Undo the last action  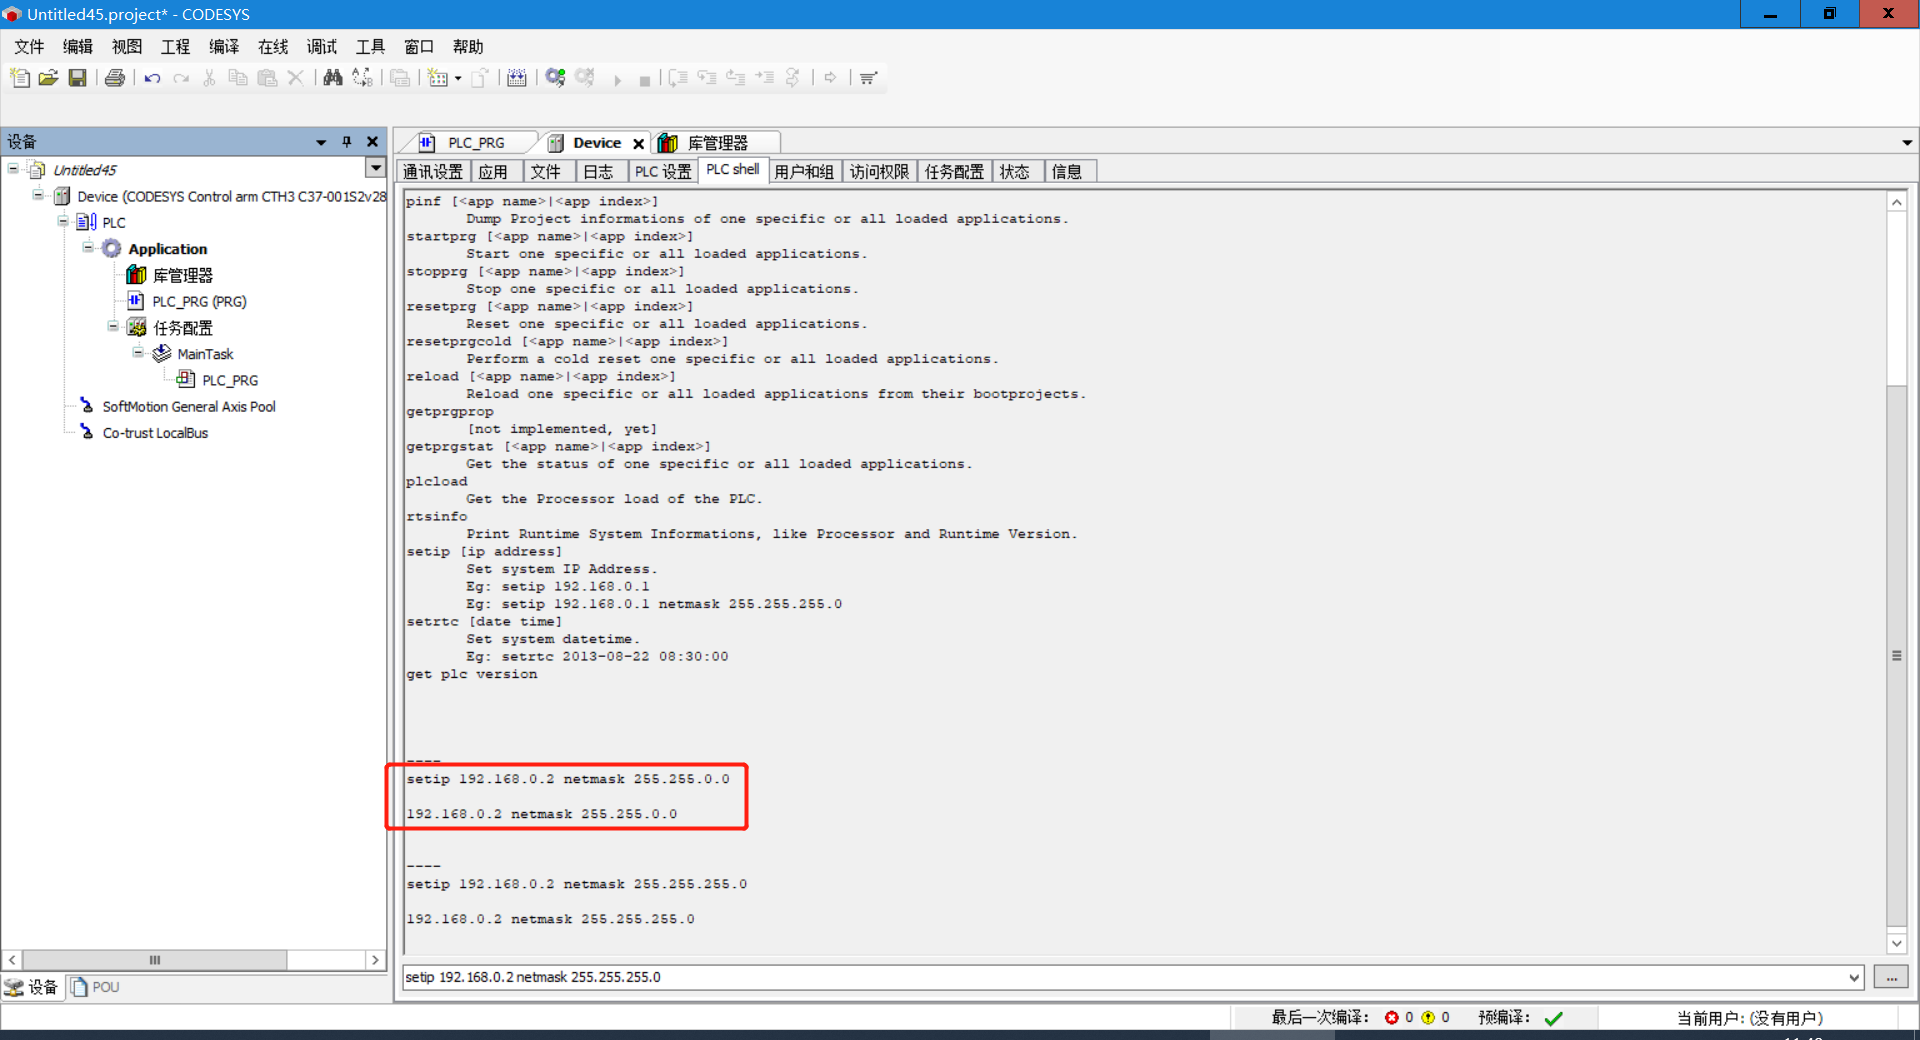coord(152,78)
